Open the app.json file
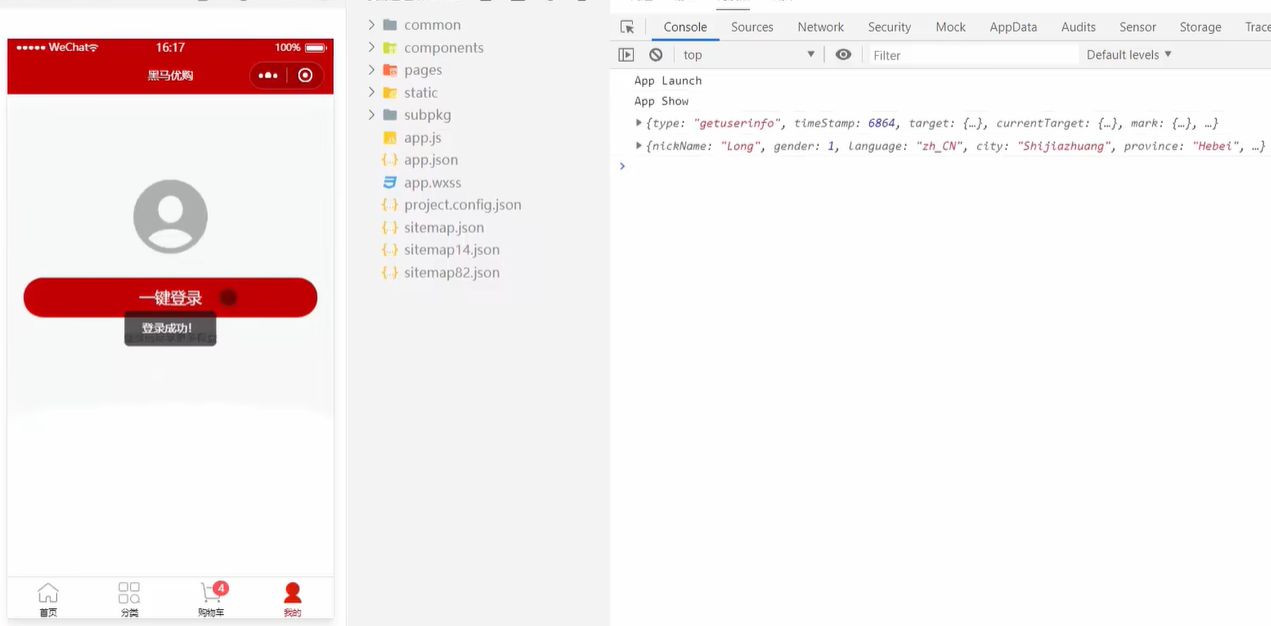Screen dimensions: 1271x626 point(431,159)
